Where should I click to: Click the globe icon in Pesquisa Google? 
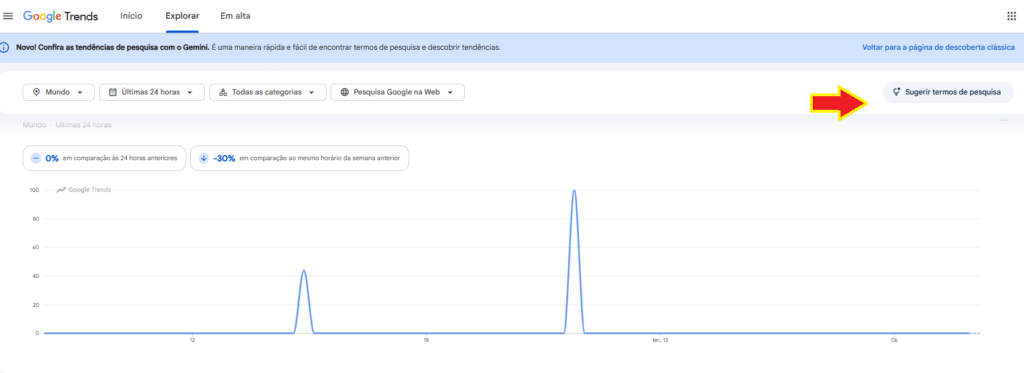(x=344, y=93)
